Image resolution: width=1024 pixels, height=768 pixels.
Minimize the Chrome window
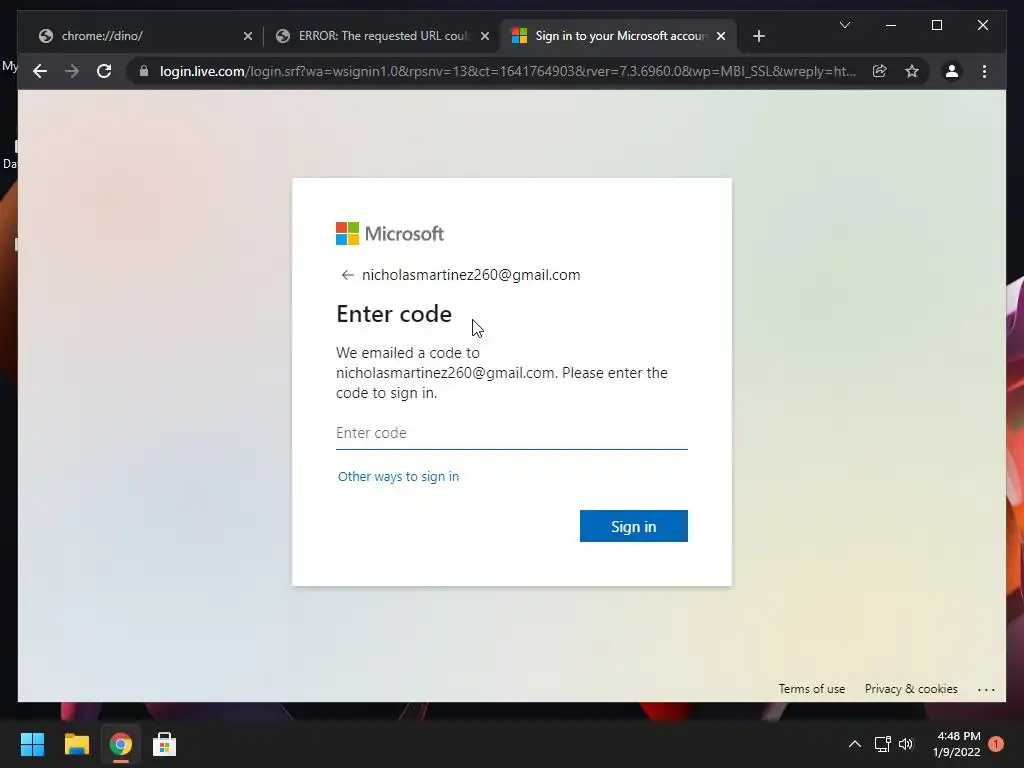point(891,25)
